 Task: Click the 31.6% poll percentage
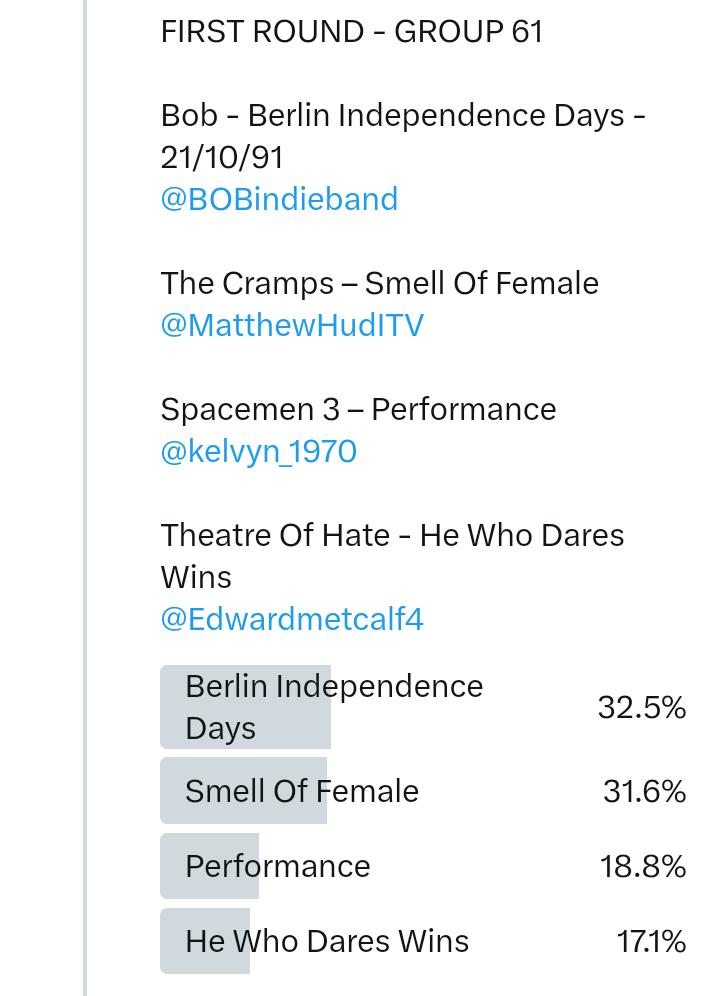(644, 792)
